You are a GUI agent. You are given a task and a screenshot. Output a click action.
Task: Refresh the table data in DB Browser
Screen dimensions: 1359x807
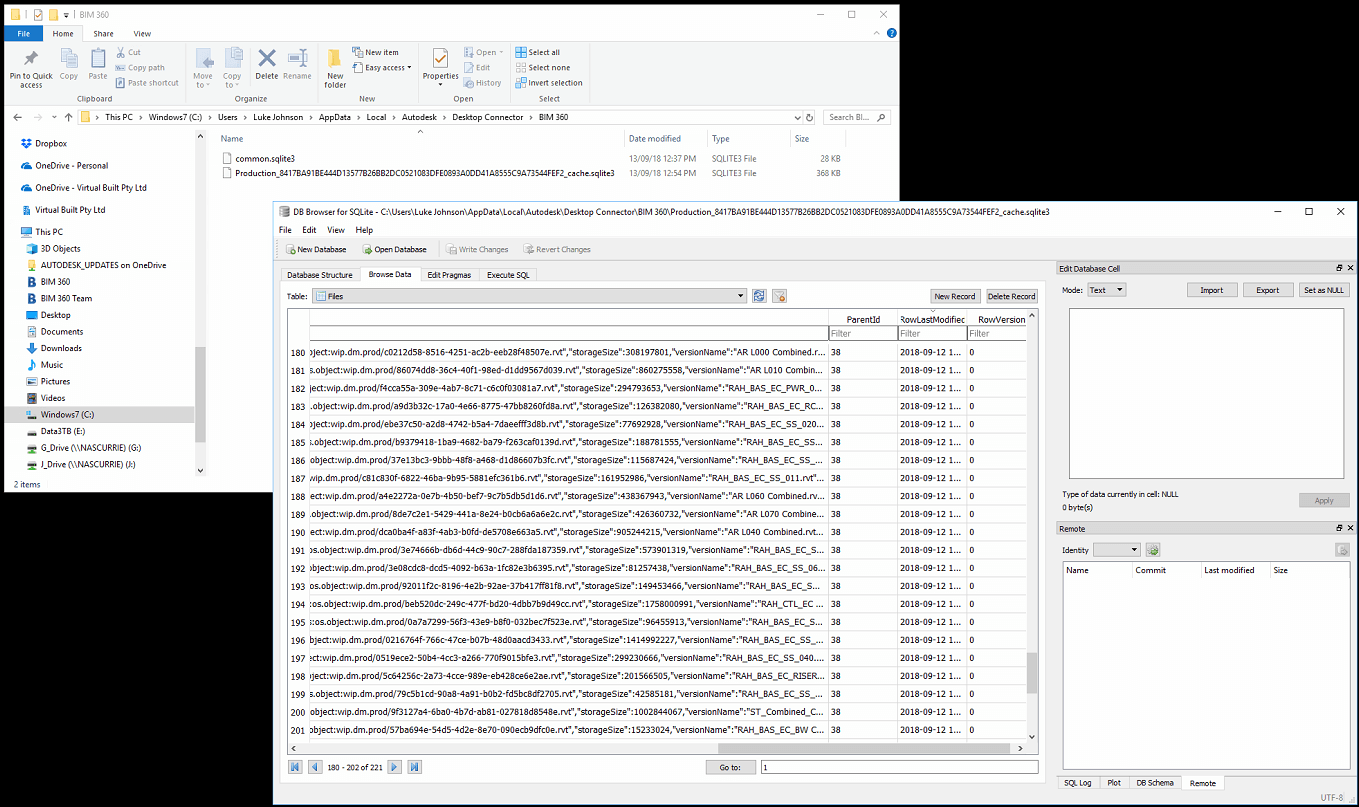[759, 296]
